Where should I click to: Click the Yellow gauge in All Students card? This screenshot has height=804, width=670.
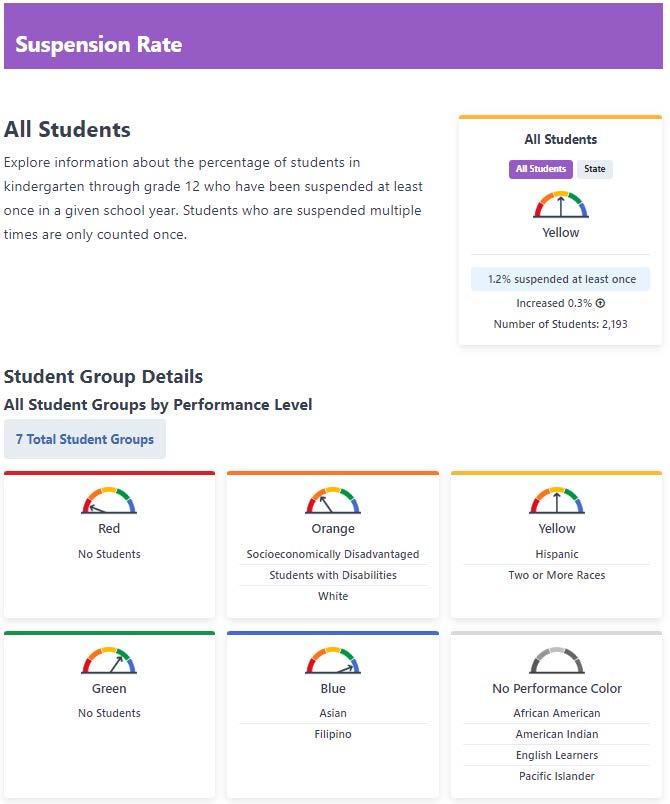560,205
